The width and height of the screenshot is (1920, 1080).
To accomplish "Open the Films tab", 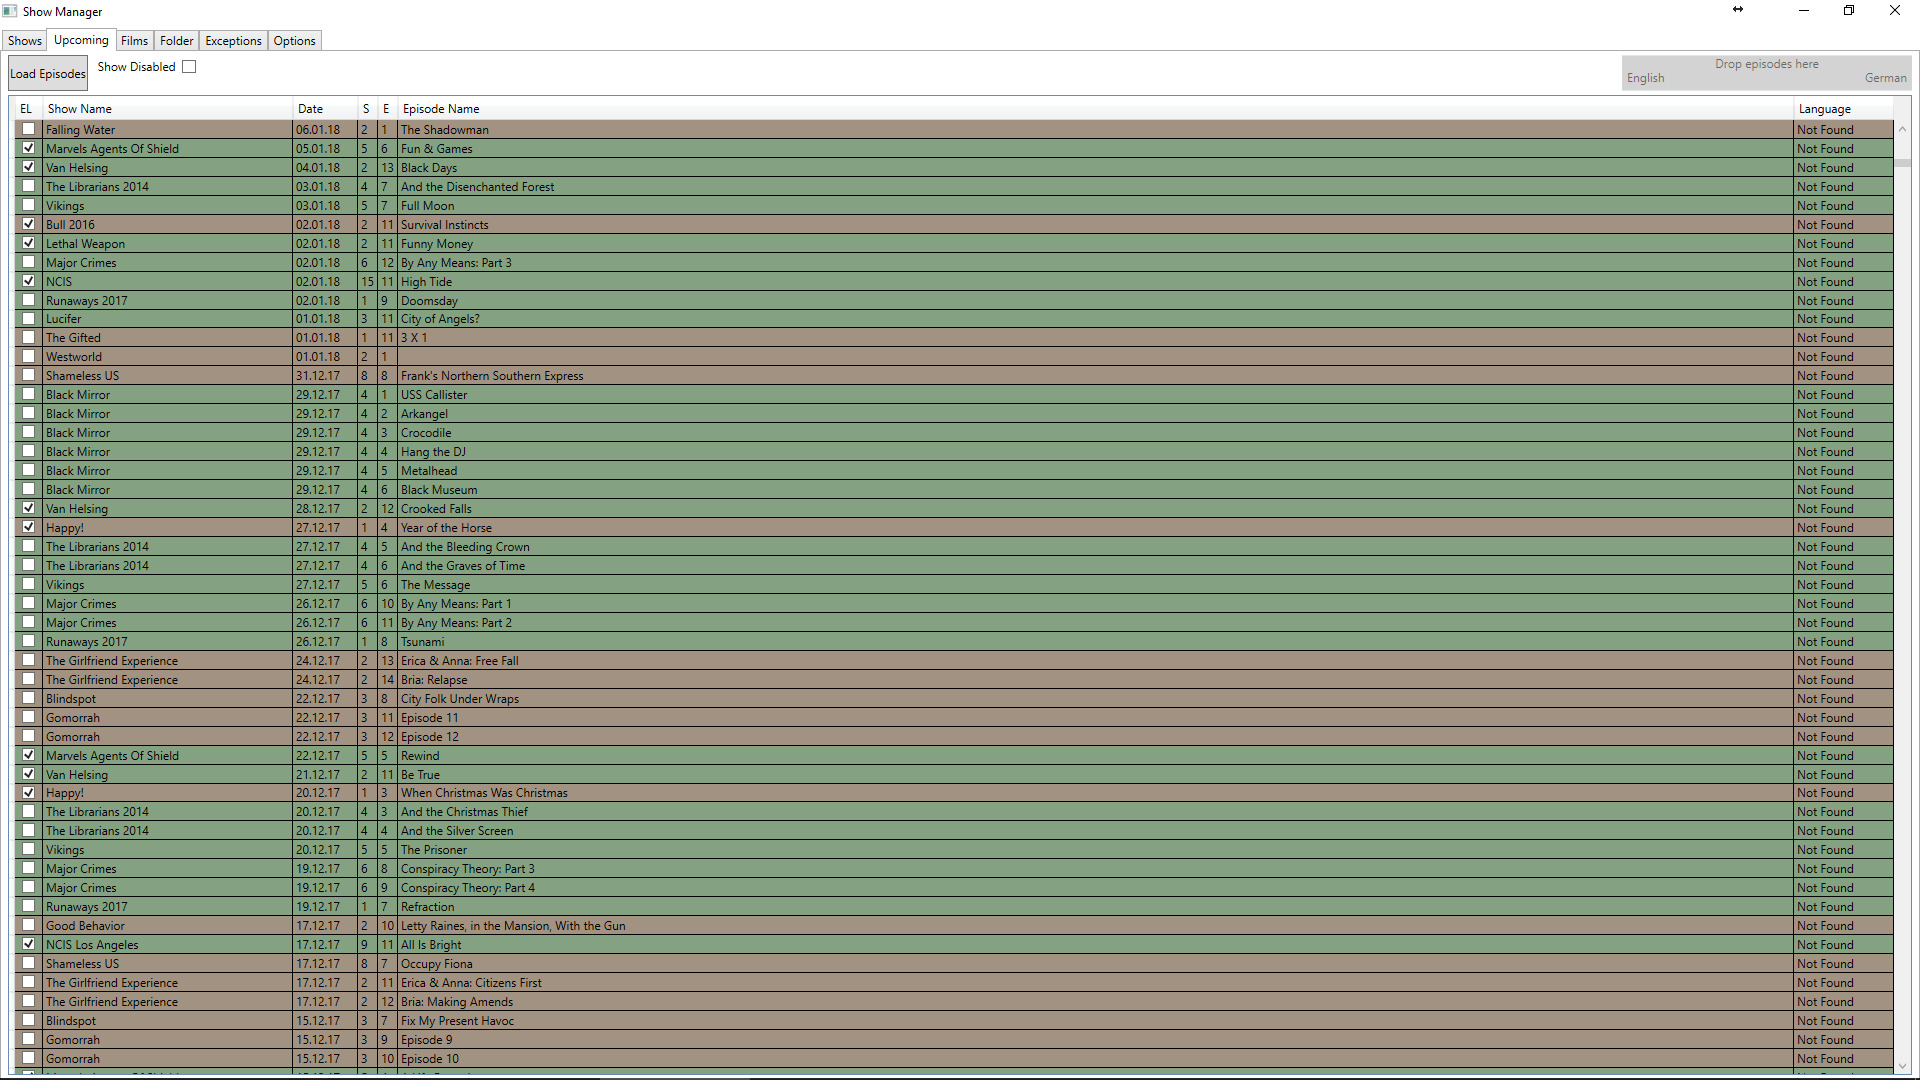I will pyautogui.click(x=134, y=41).
